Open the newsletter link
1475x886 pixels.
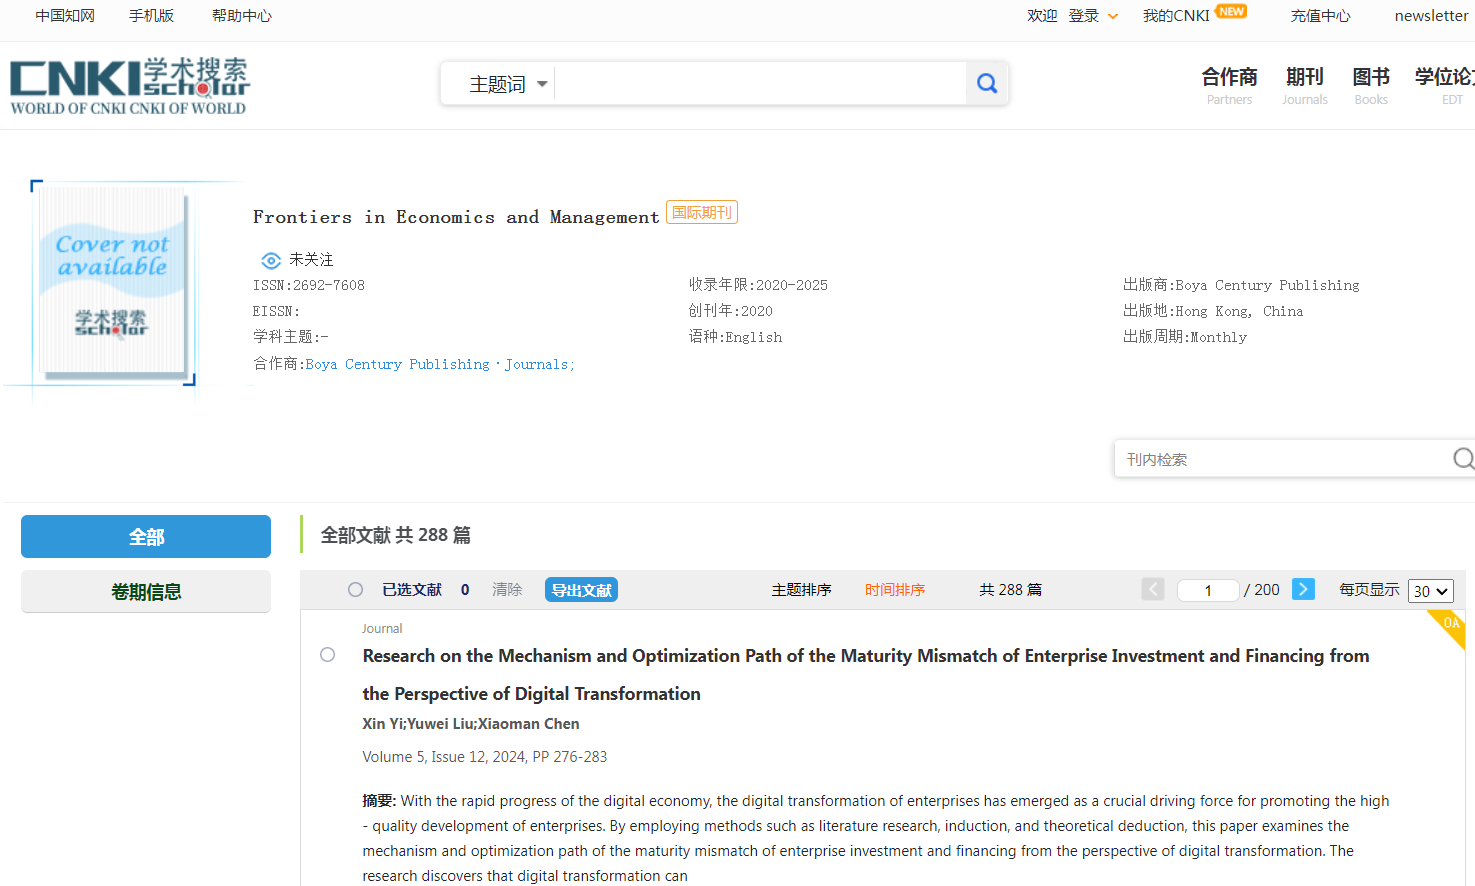pyautogui.click(x=1431, y=16)
